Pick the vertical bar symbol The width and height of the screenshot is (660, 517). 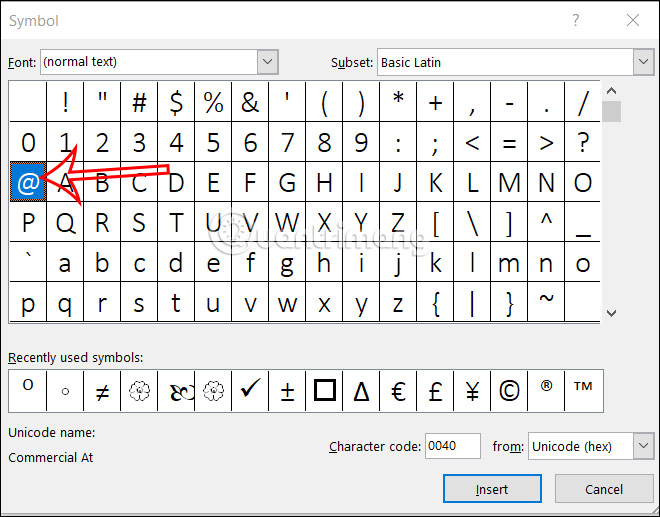(x=472, y=302)
